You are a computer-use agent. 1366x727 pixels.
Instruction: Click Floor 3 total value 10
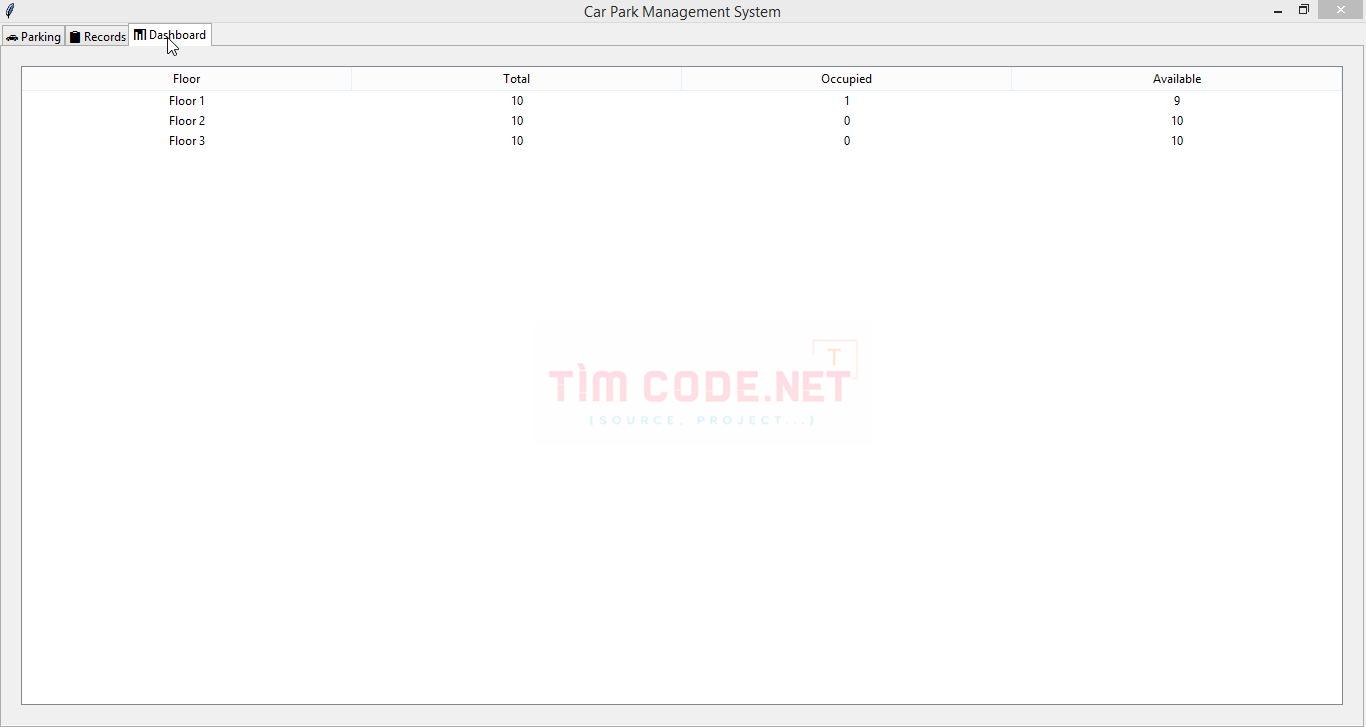pyautogui.click(x=517, y=141)
